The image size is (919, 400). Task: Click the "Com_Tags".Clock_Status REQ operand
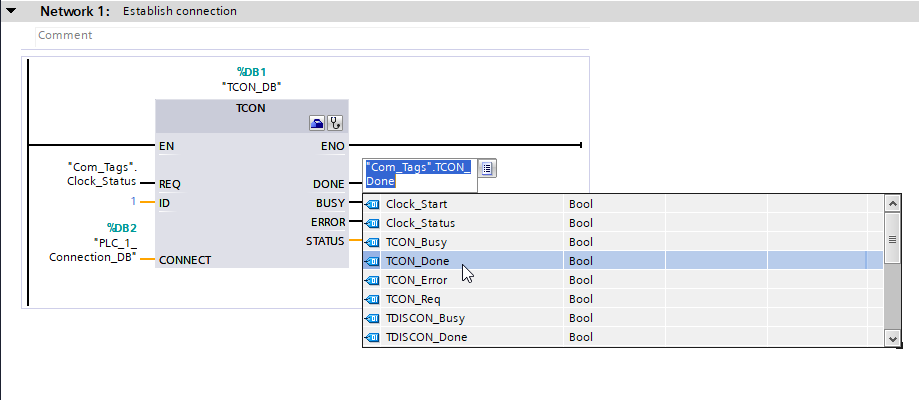click(x=96, y=174)
